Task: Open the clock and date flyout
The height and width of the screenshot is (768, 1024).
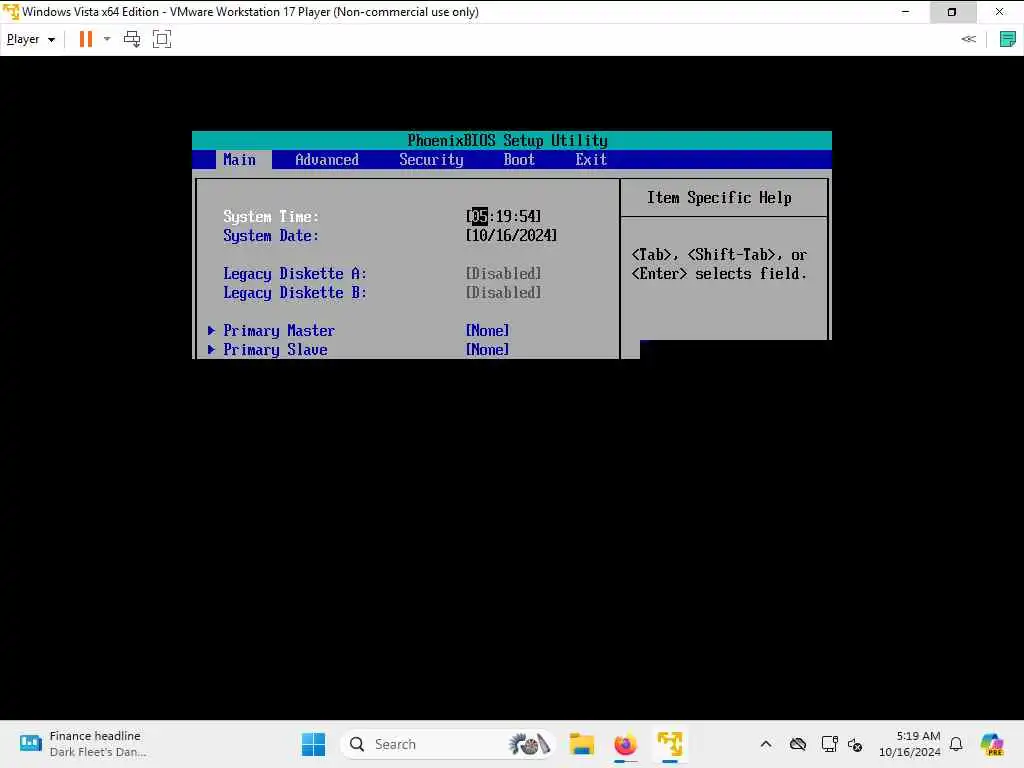Action: click(x=909, y=744)
